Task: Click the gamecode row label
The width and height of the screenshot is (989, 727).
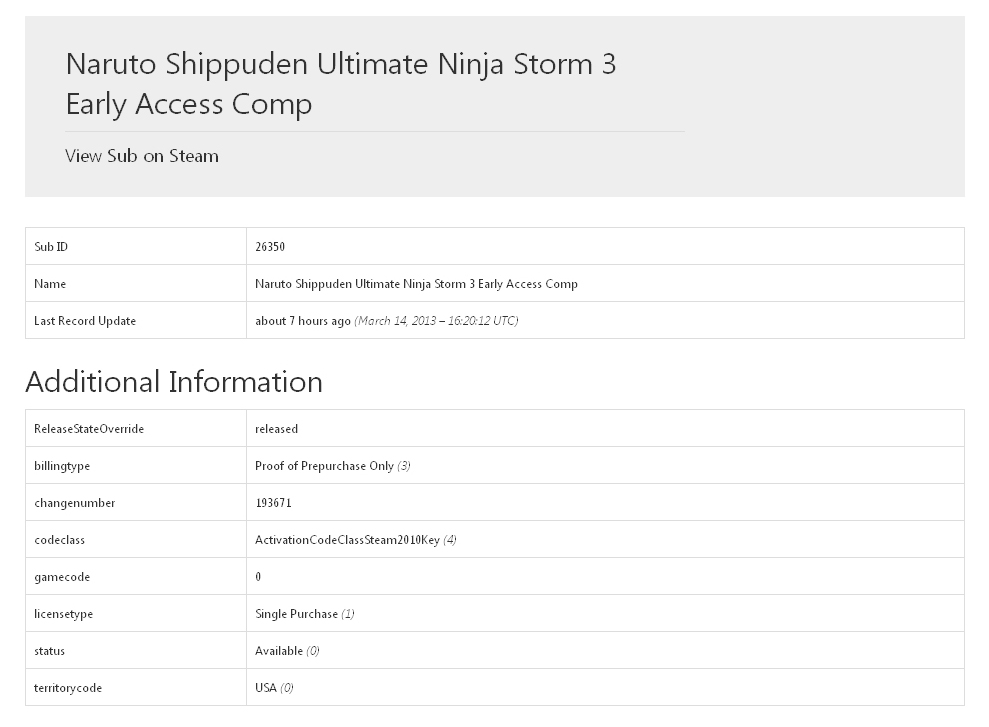Action: (x=62, y=577)
